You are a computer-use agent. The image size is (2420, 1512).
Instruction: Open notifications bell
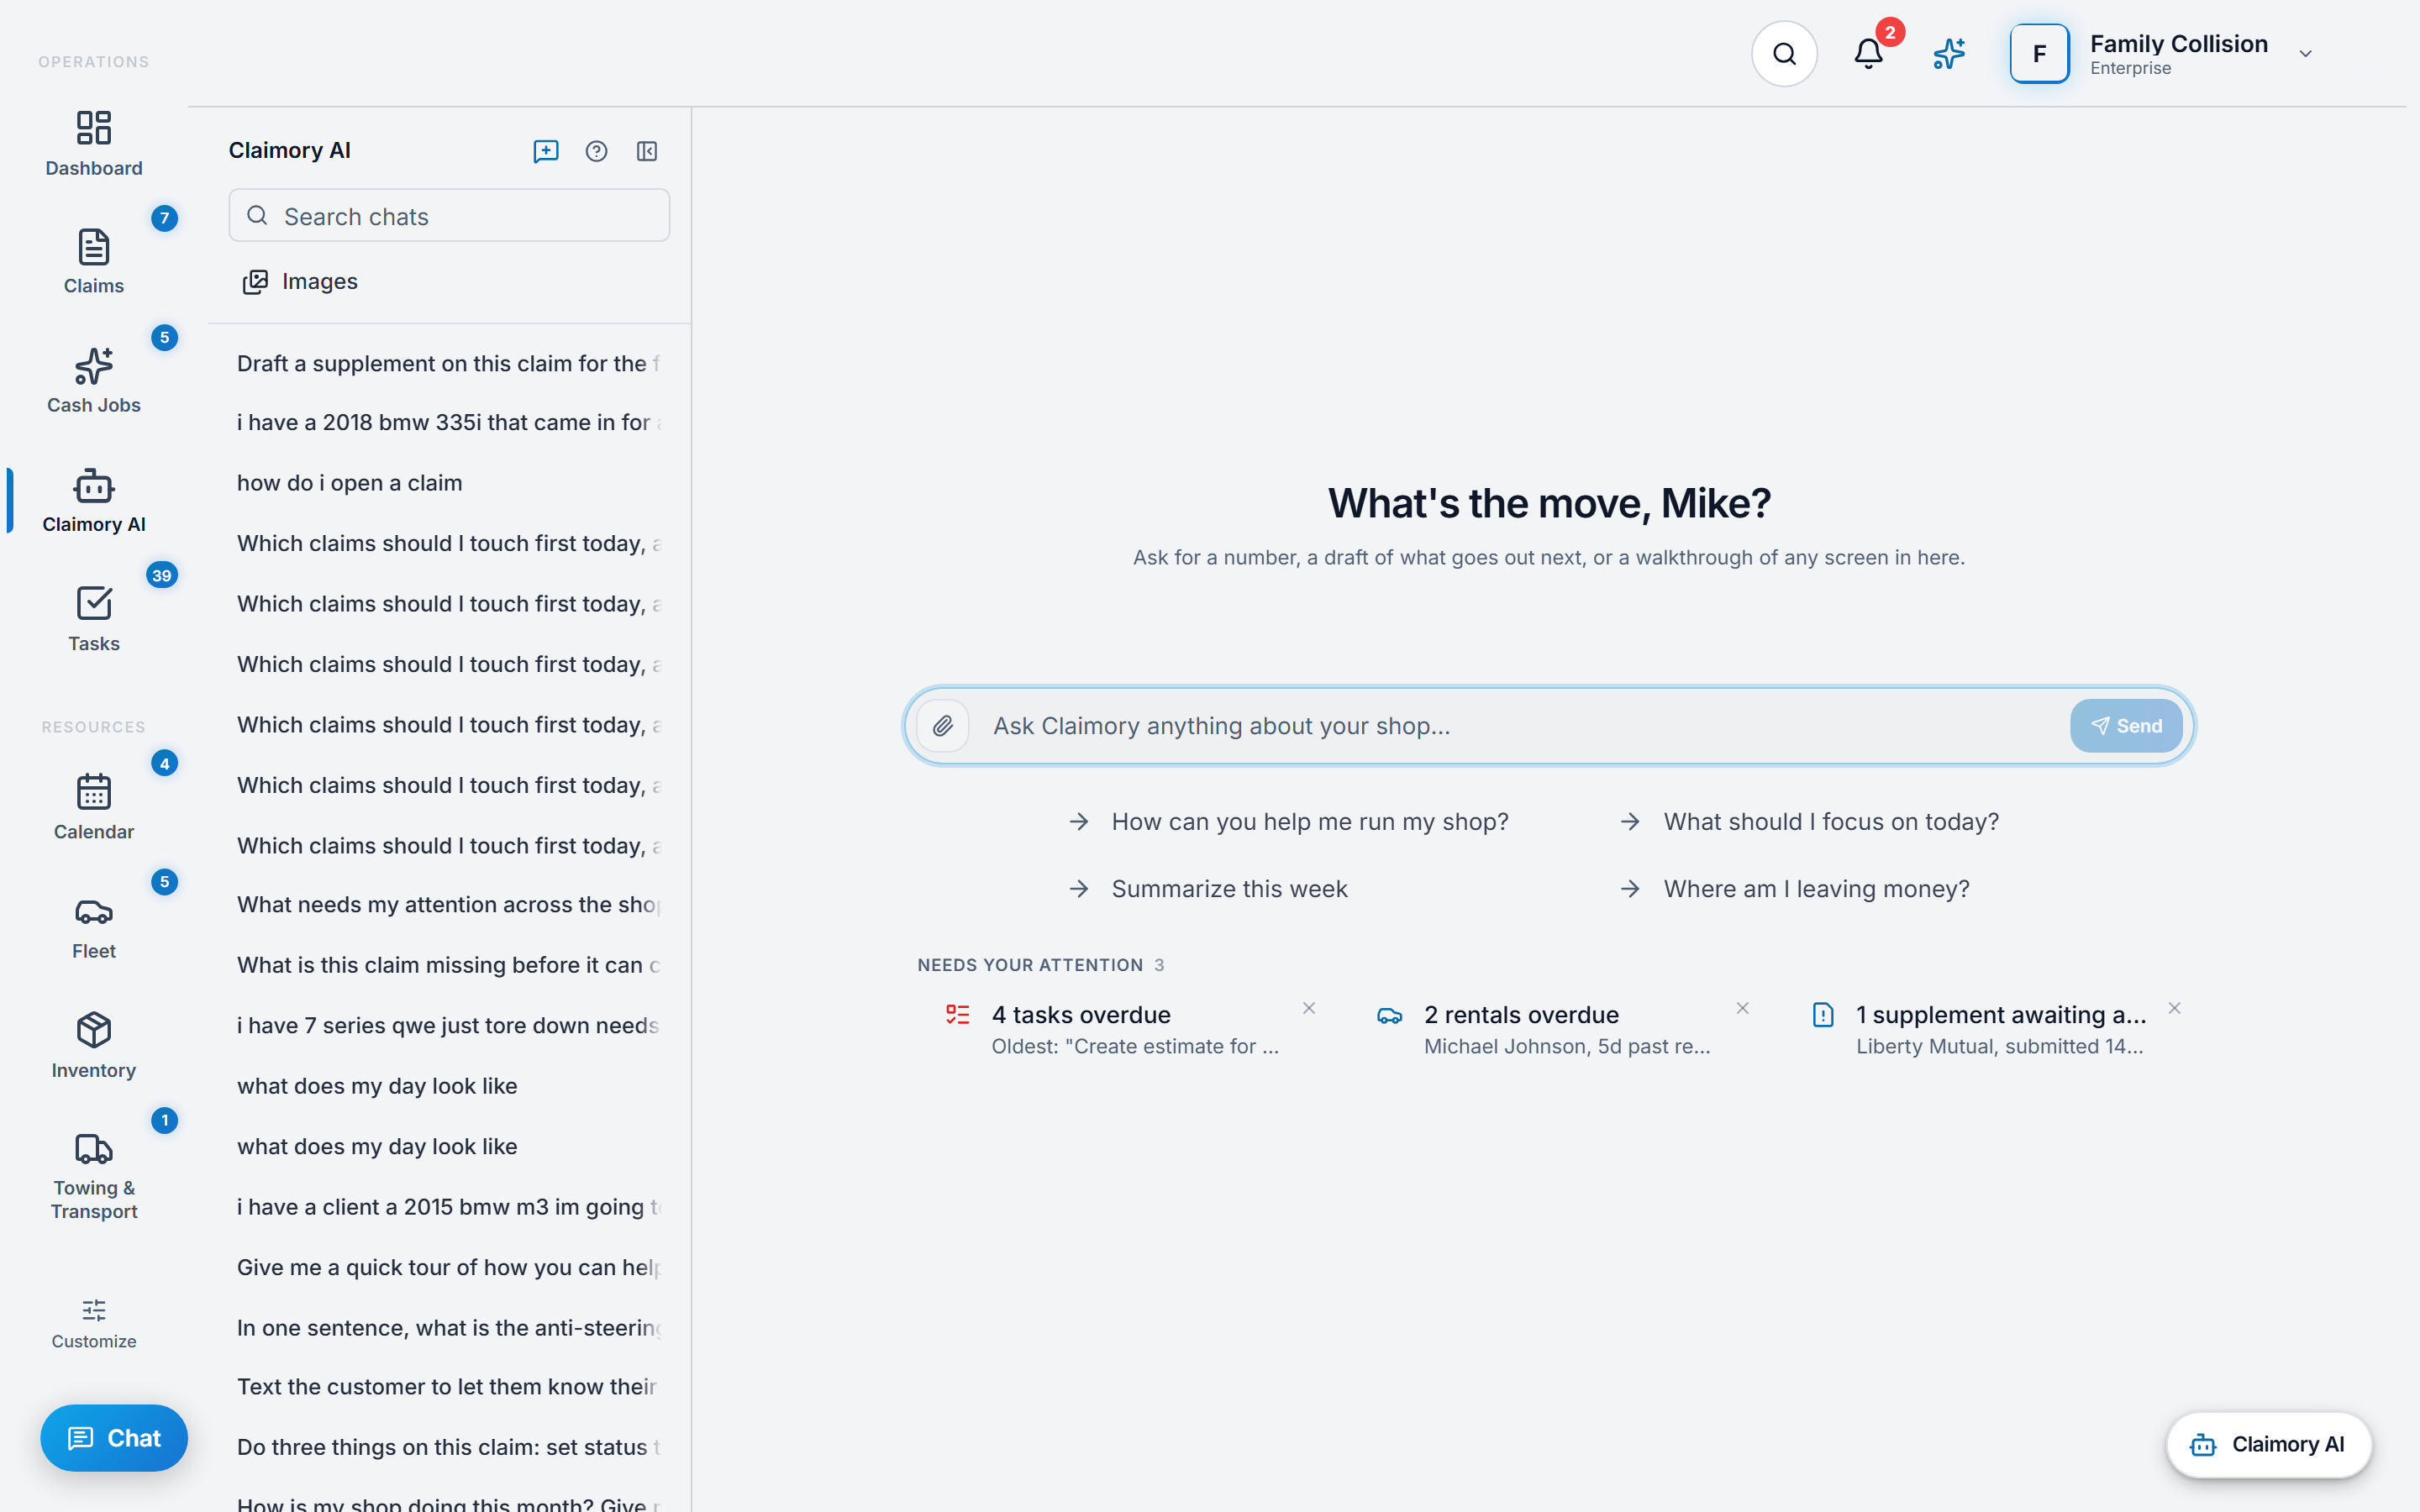(x=1868, y=54)
